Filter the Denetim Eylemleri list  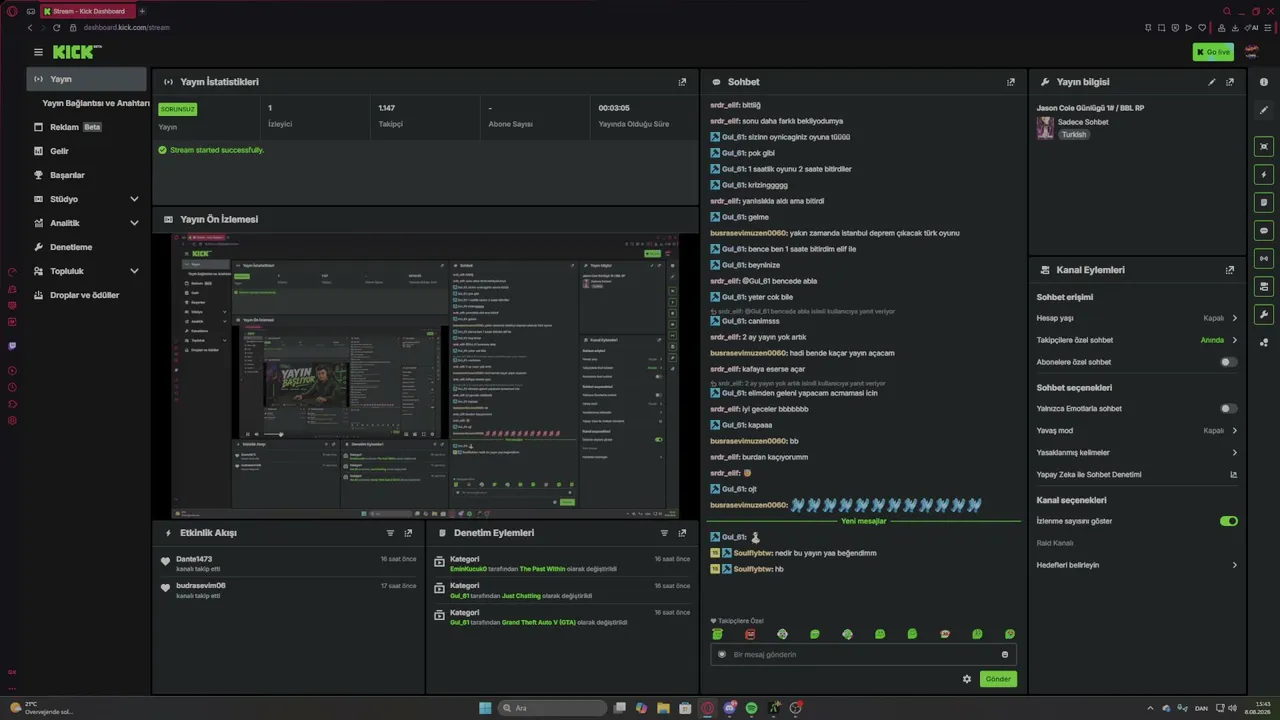[664, 533]
